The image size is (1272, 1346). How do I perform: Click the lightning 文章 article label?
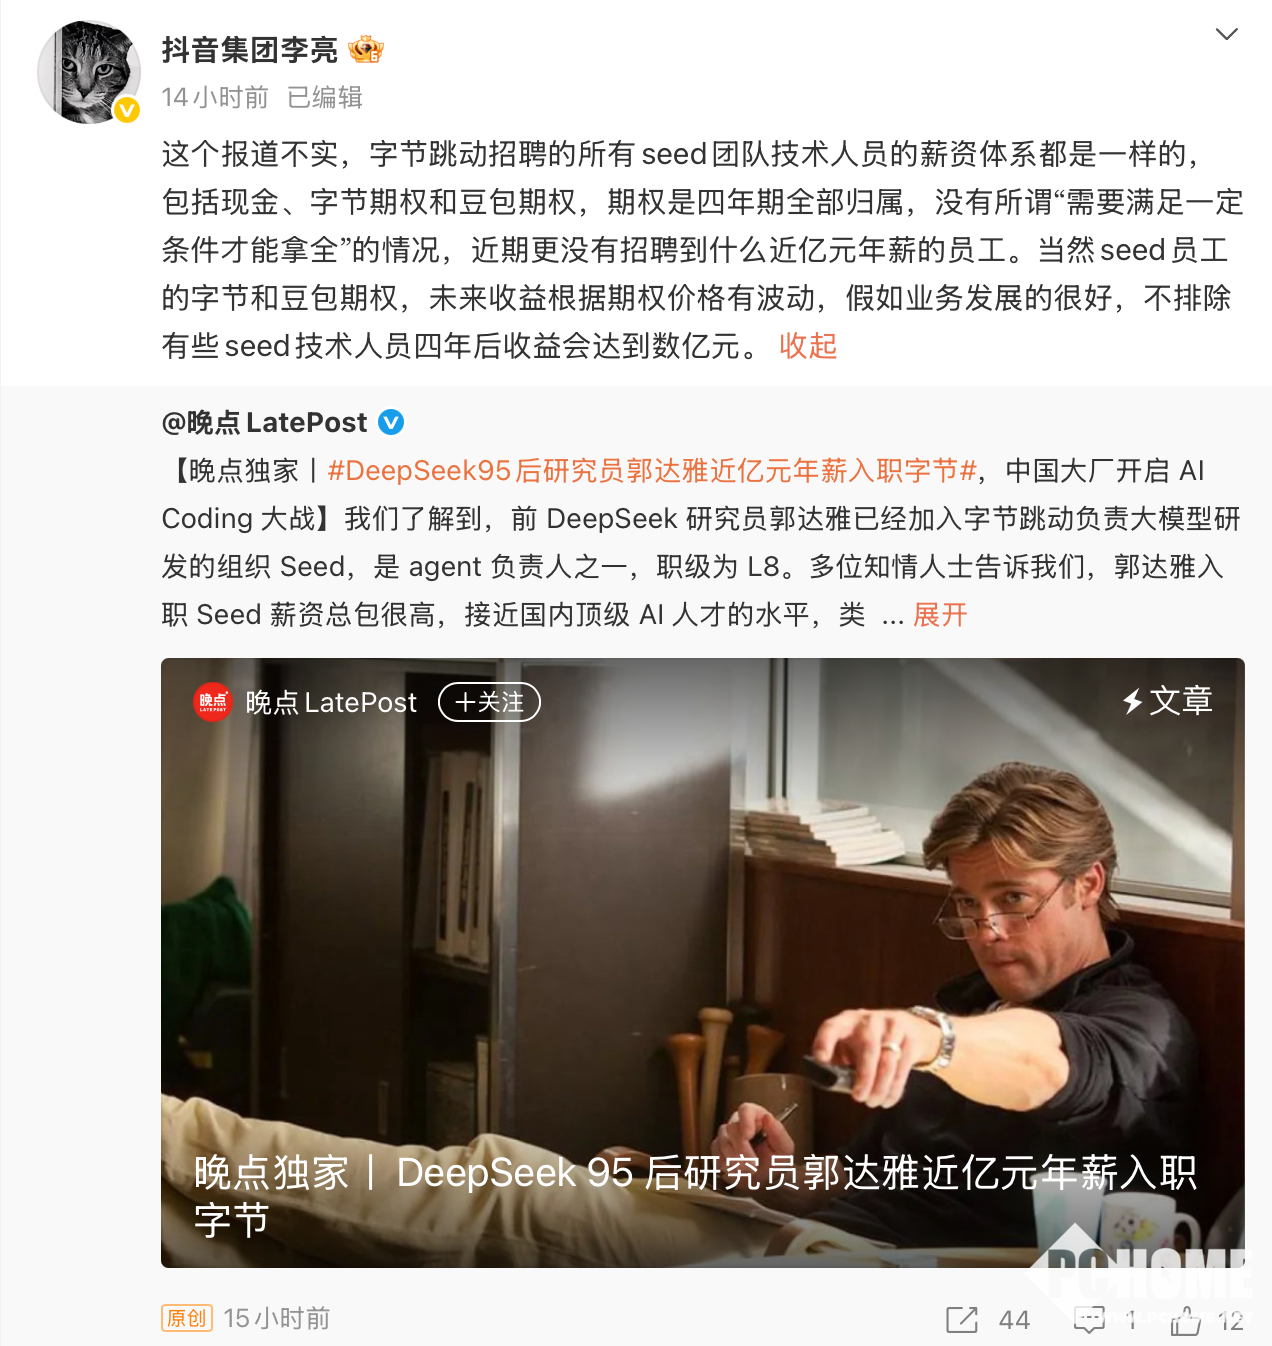[x=1167, y=701]
